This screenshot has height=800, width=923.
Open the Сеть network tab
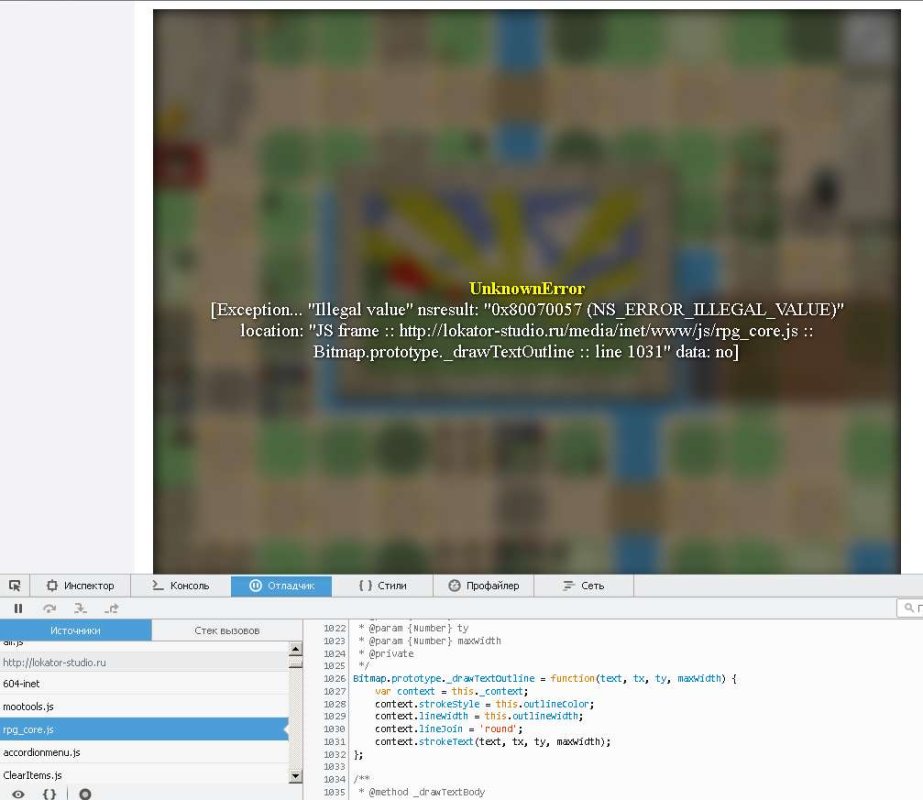[x=584, y=586]
